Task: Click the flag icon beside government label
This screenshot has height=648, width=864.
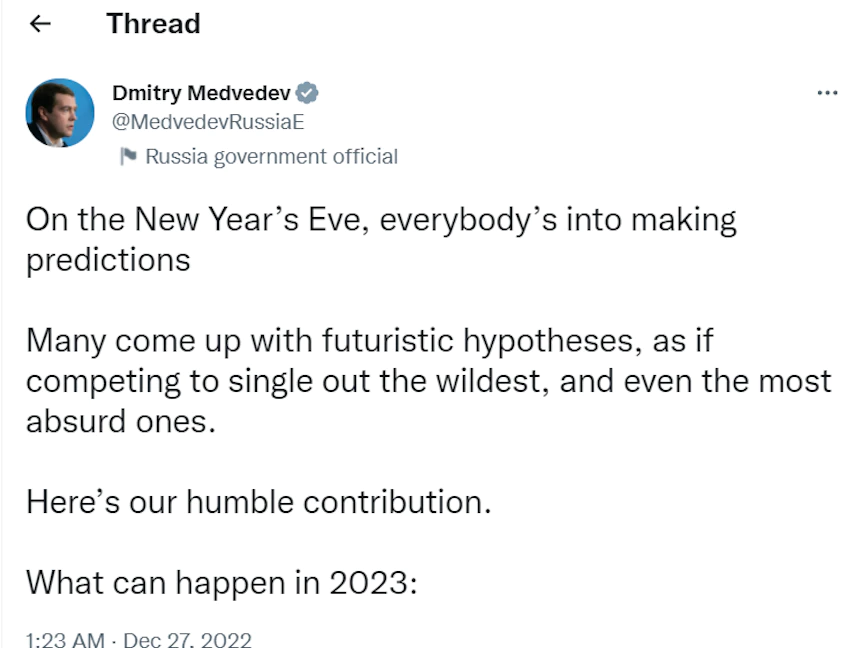Action: [128, 156]
